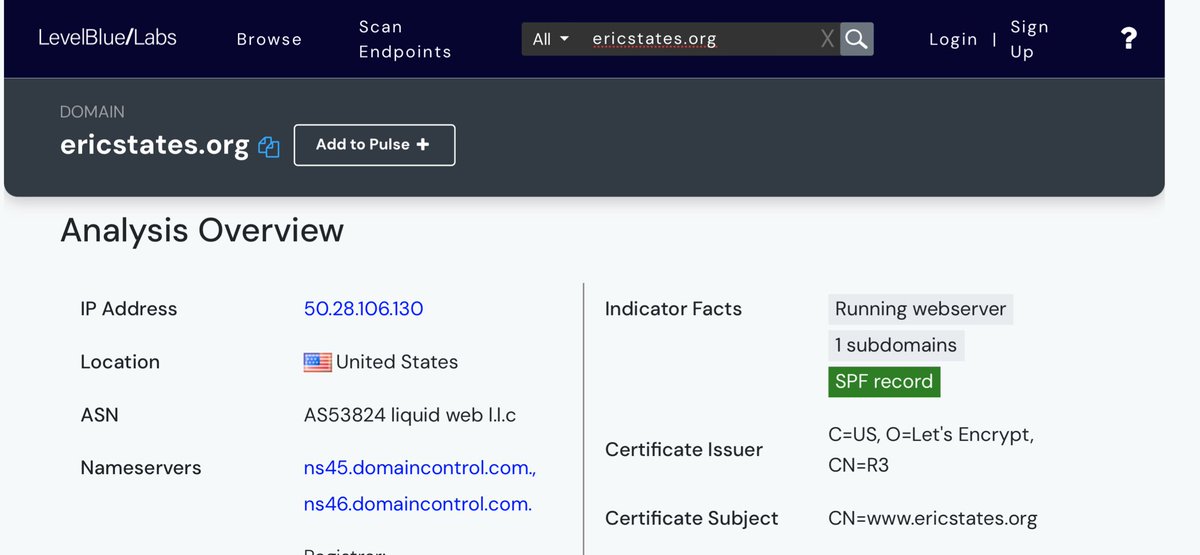Screen dimensions: 1200x555
Task: Click the ericstates.org domain heading
Action: click(x=154, y=145)
